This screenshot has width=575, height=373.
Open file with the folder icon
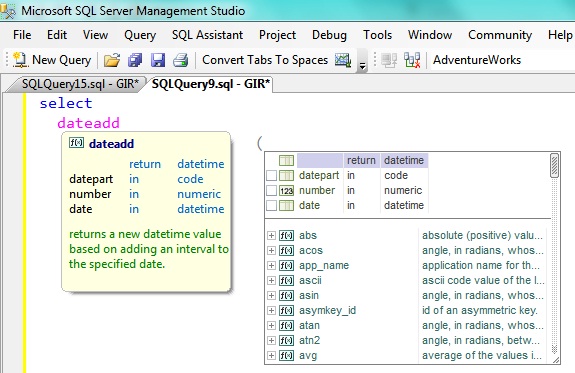112,60
